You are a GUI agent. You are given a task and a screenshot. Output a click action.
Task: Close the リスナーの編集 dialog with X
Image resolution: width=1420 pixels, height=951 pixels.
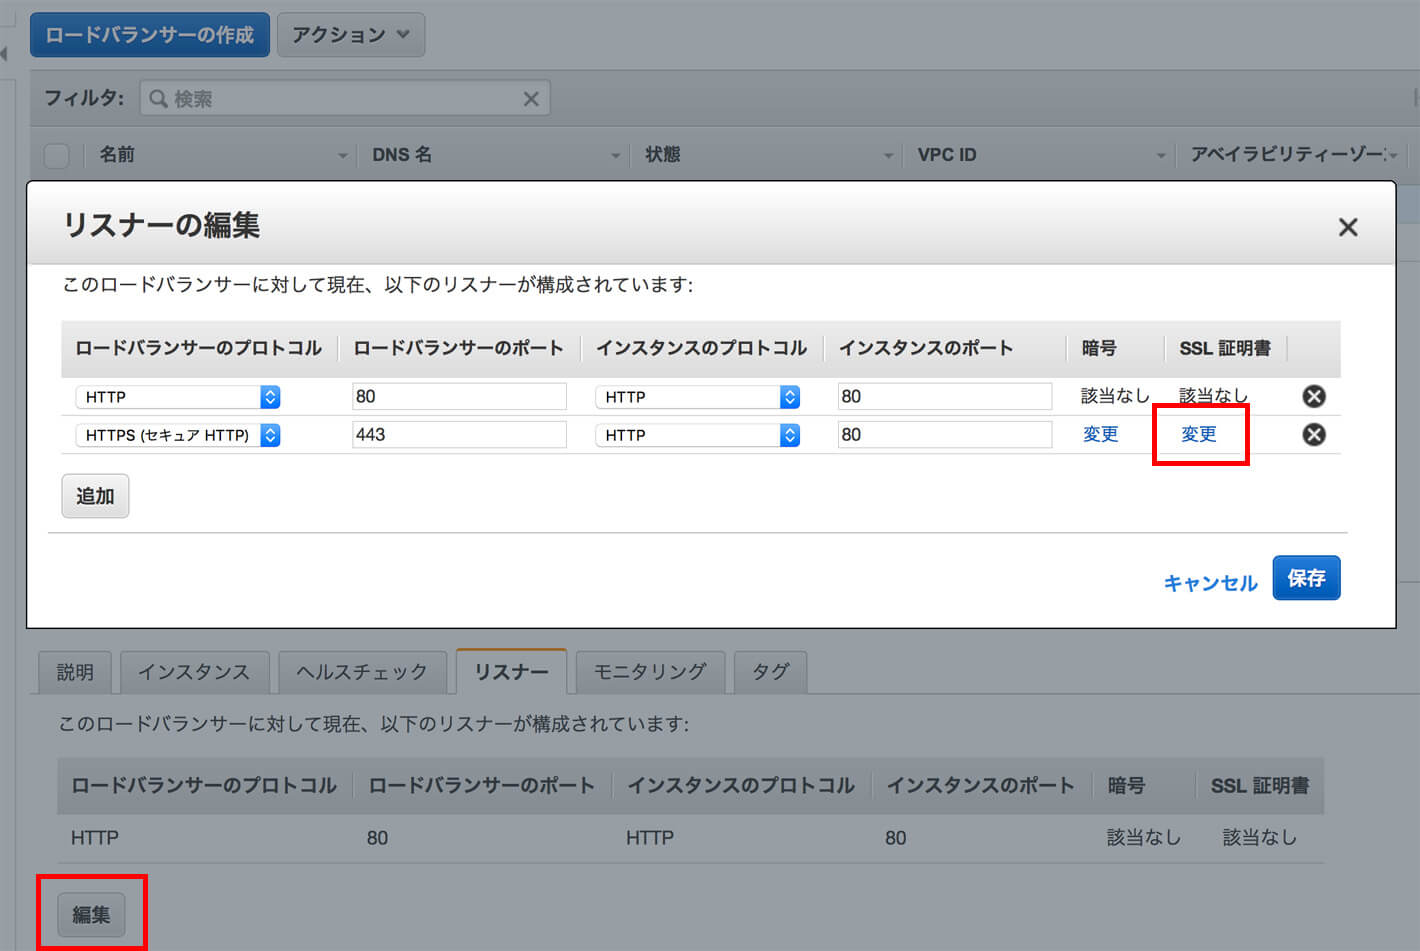coord(1347,227)
